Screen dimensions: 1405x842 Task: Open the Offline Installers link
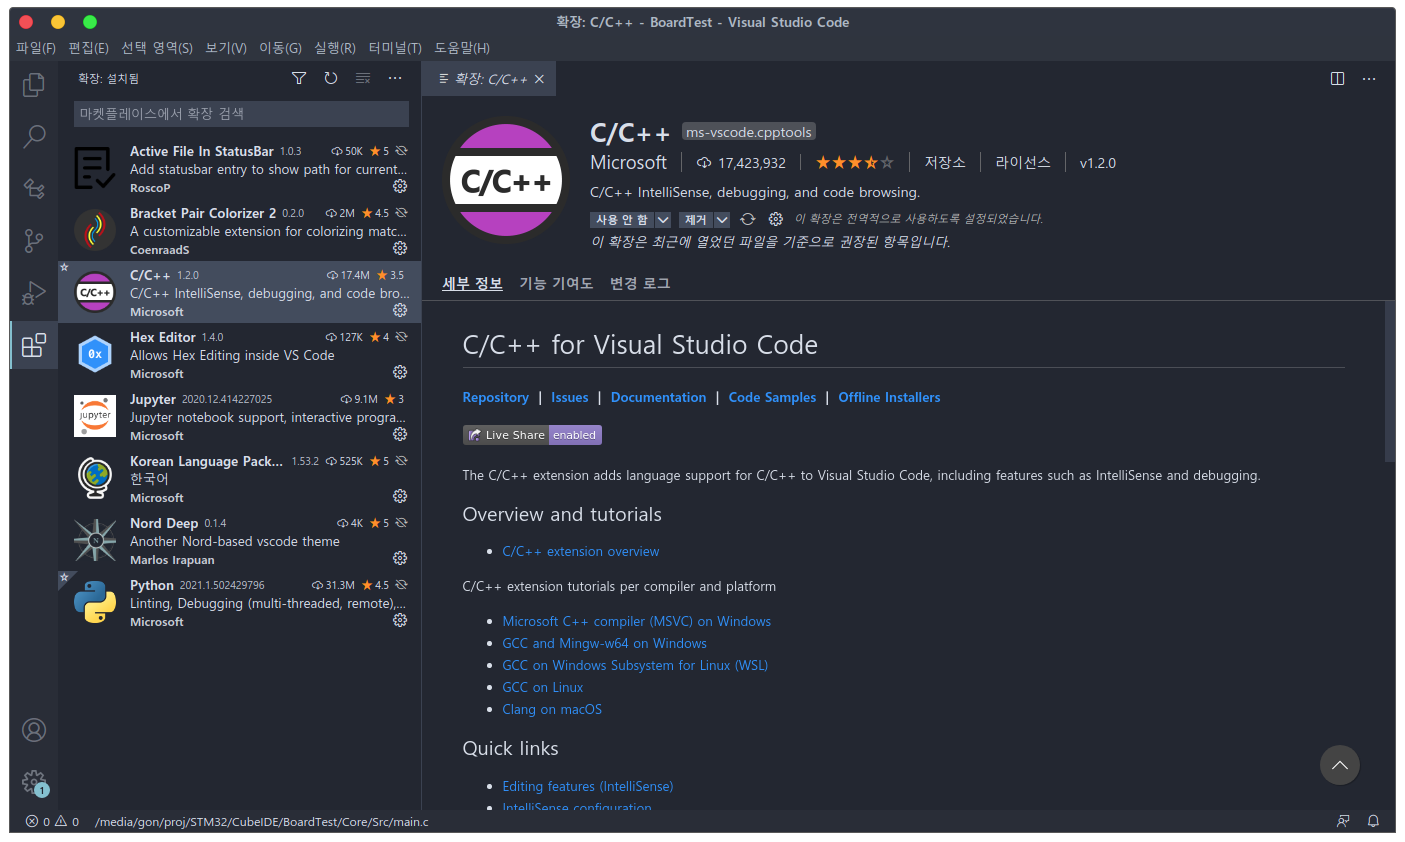tap(889, 397)
